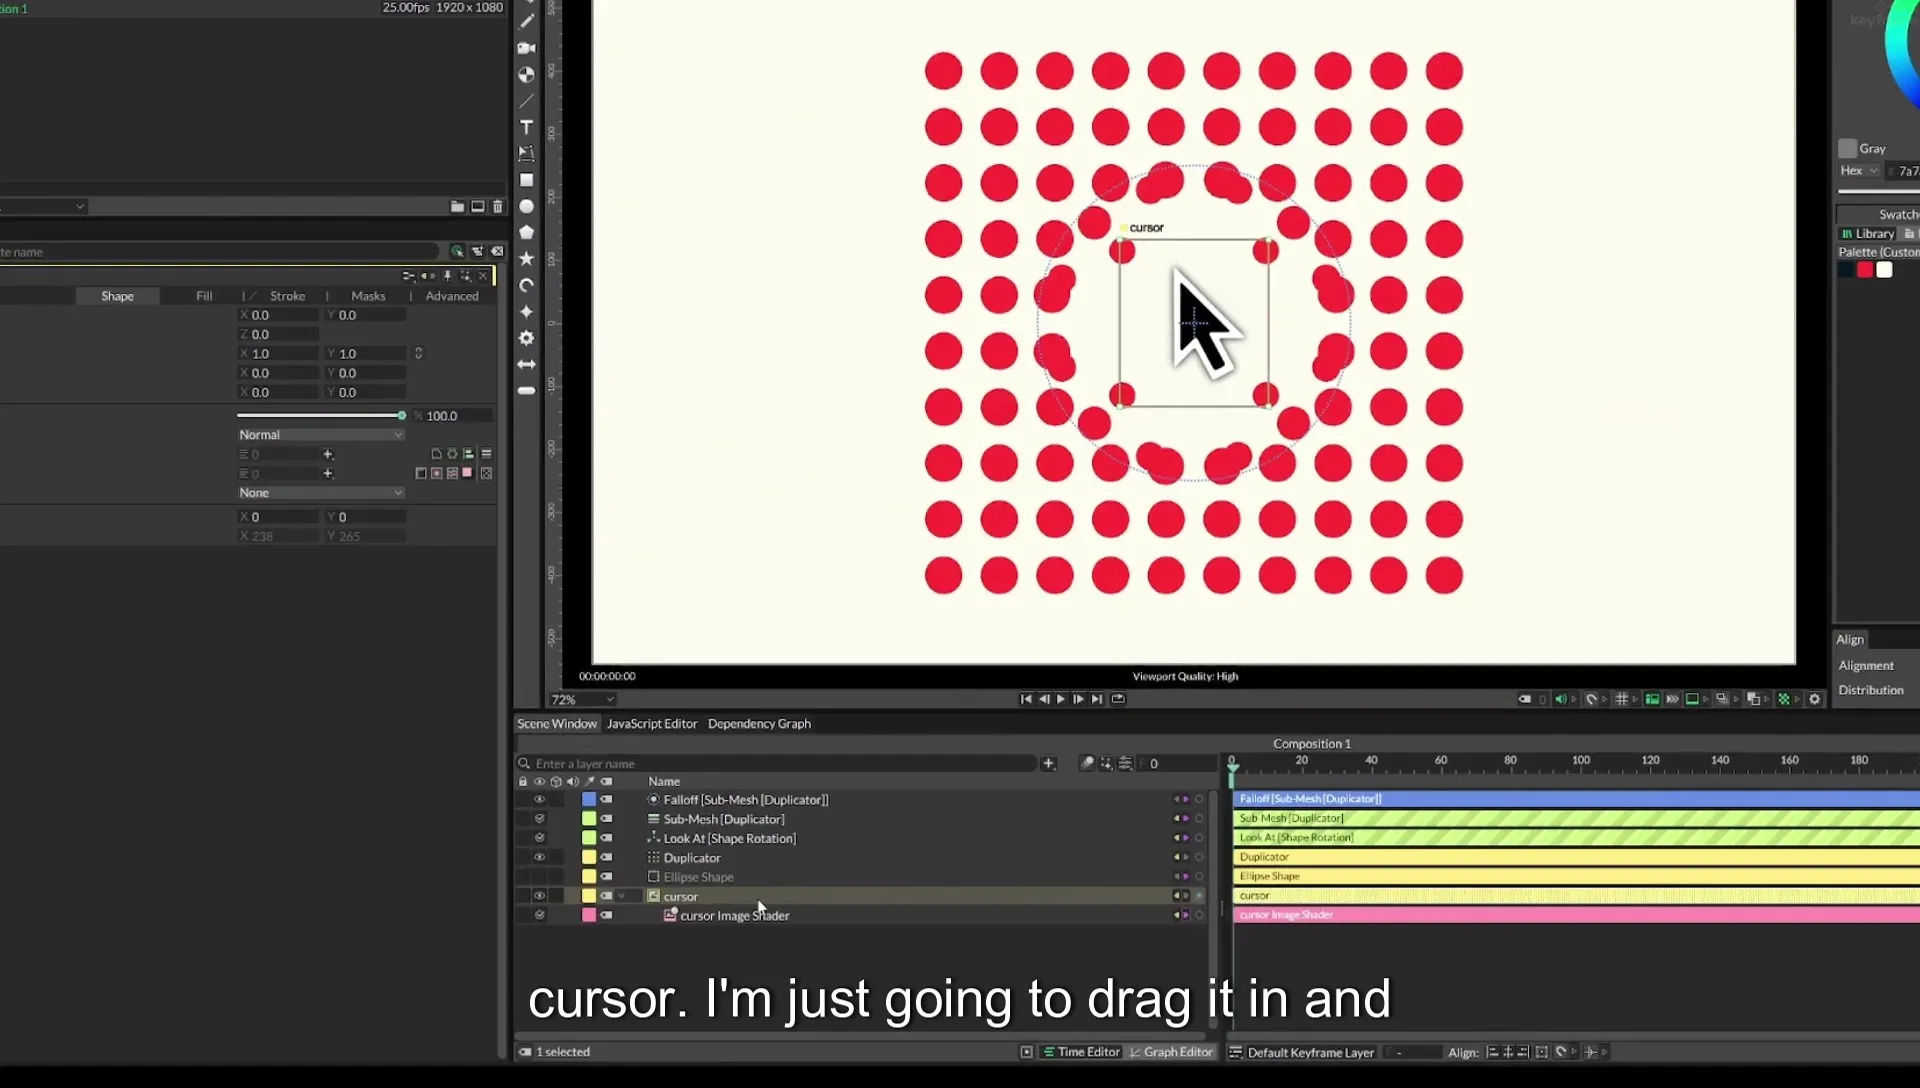Screen dimensions: 1920x1088
Task: Click Play in viewport playback controls
Action: 1060,699
